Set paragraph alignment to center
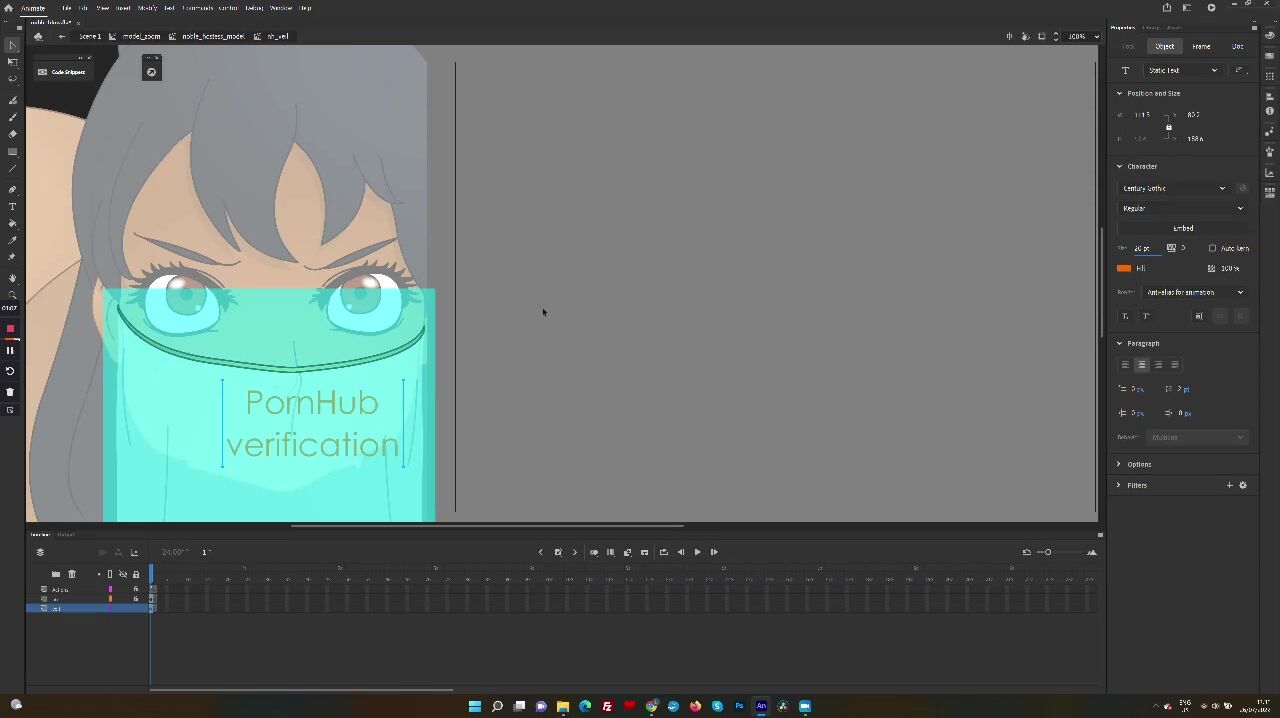Screen dimensions: 1280x718 coord(1142,365)
